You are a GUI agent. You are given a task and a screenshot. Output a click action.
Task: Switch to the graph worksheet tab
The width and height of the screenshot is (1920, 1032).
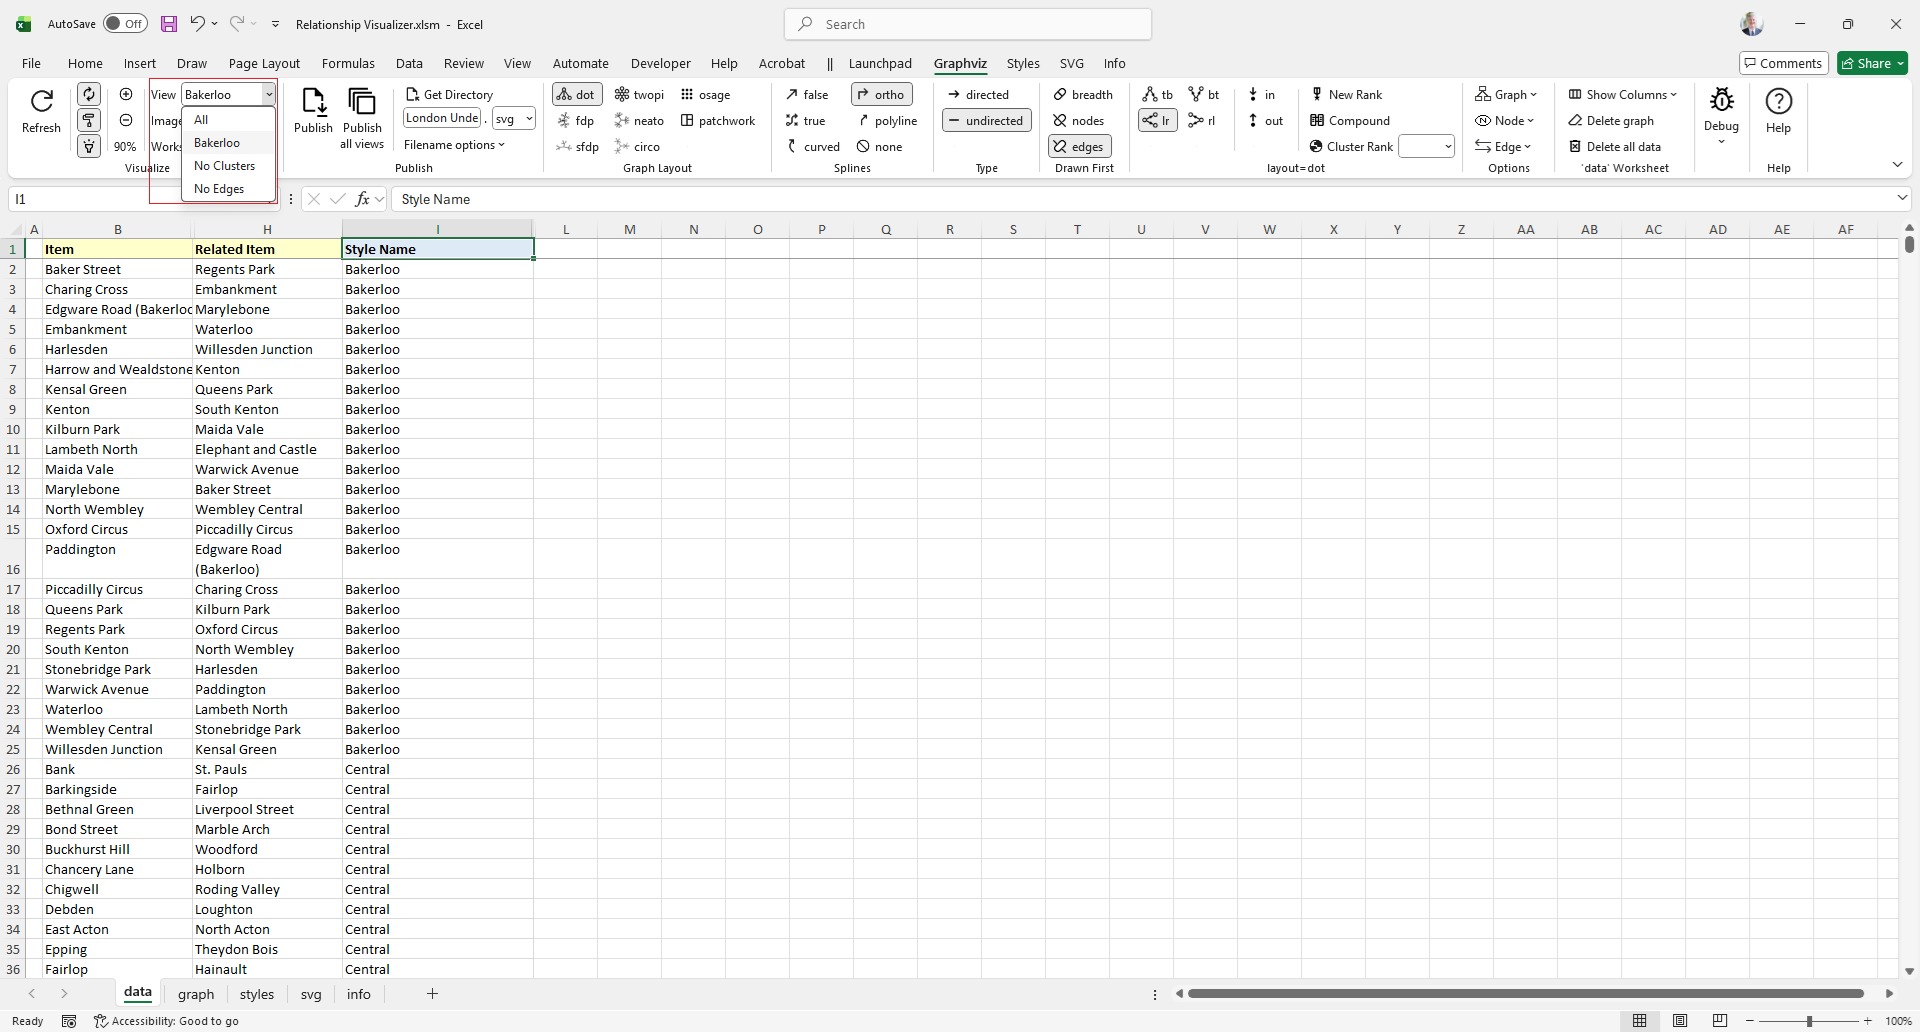196,994
